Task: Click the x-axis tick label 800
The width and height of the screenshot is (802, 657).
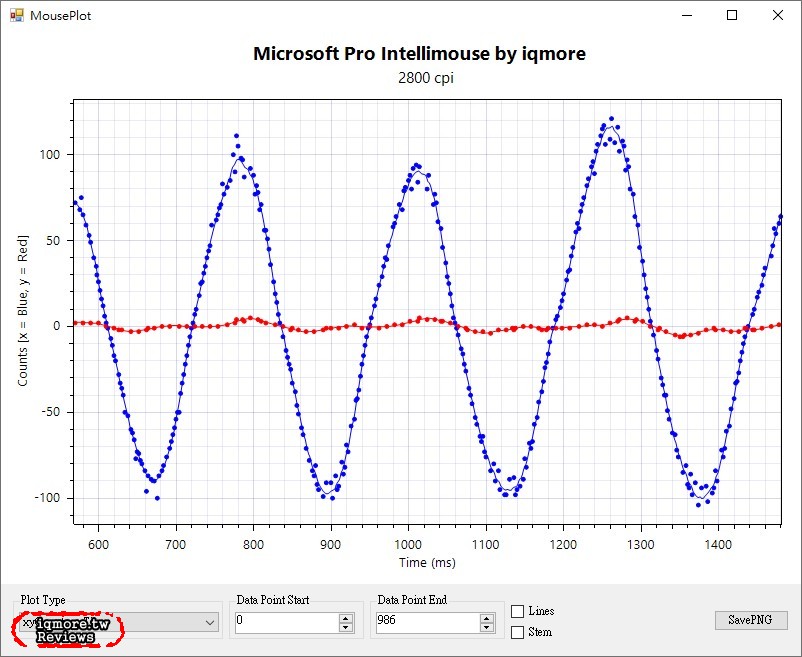Action: tap(253, 545)
